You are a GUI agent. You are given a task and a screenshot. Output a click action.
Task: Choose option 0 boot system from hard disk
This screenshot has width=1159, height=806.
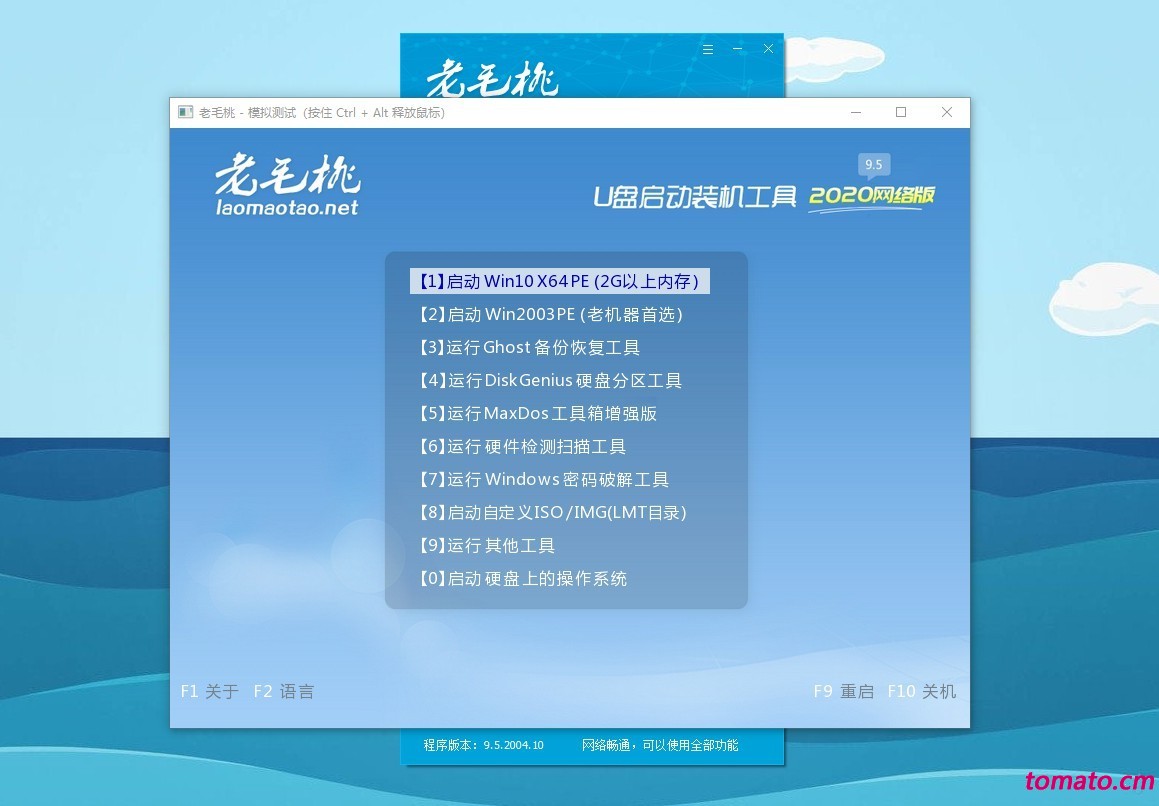tap(523, 578)
